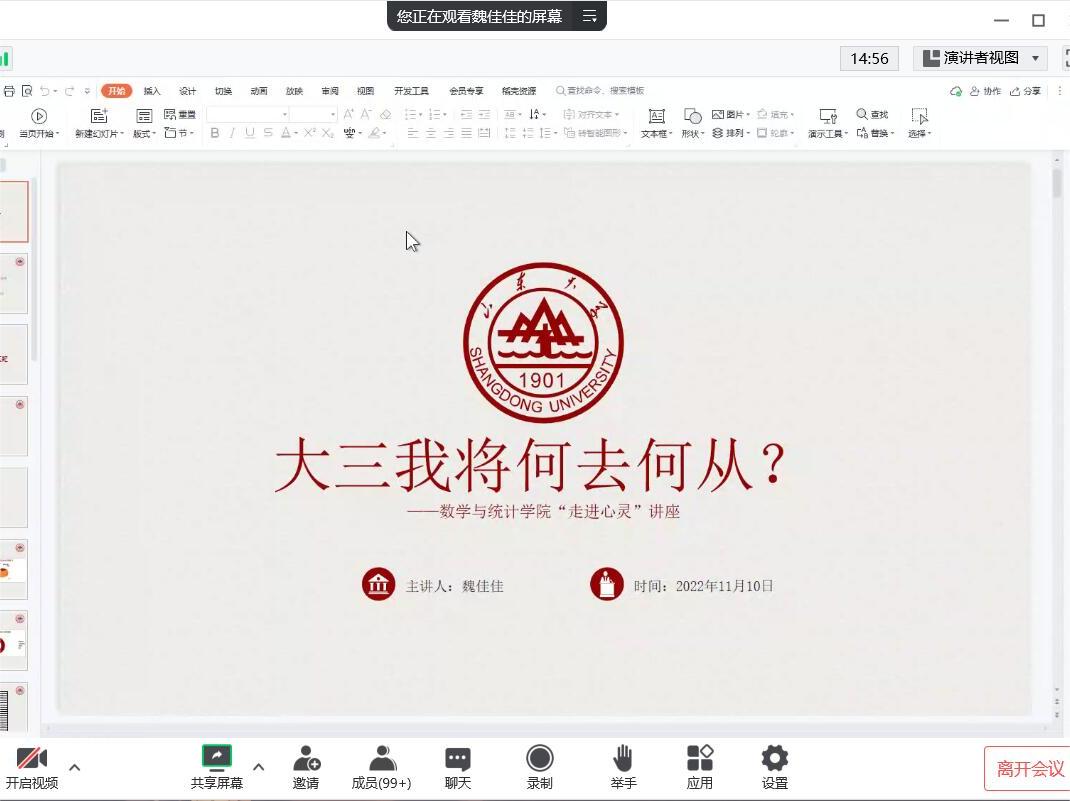1070x801 pixels.
Task: Toggle bold formatting in the ribbon
Action: 215,133
